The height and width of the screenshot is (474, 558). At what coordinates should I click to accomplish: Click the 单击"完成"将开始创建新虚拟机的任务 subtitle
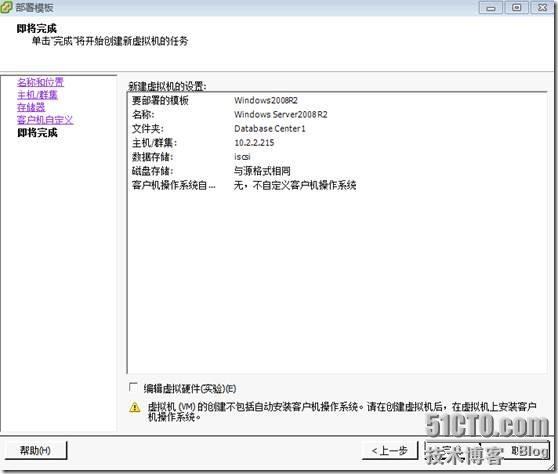pos(110,41)
